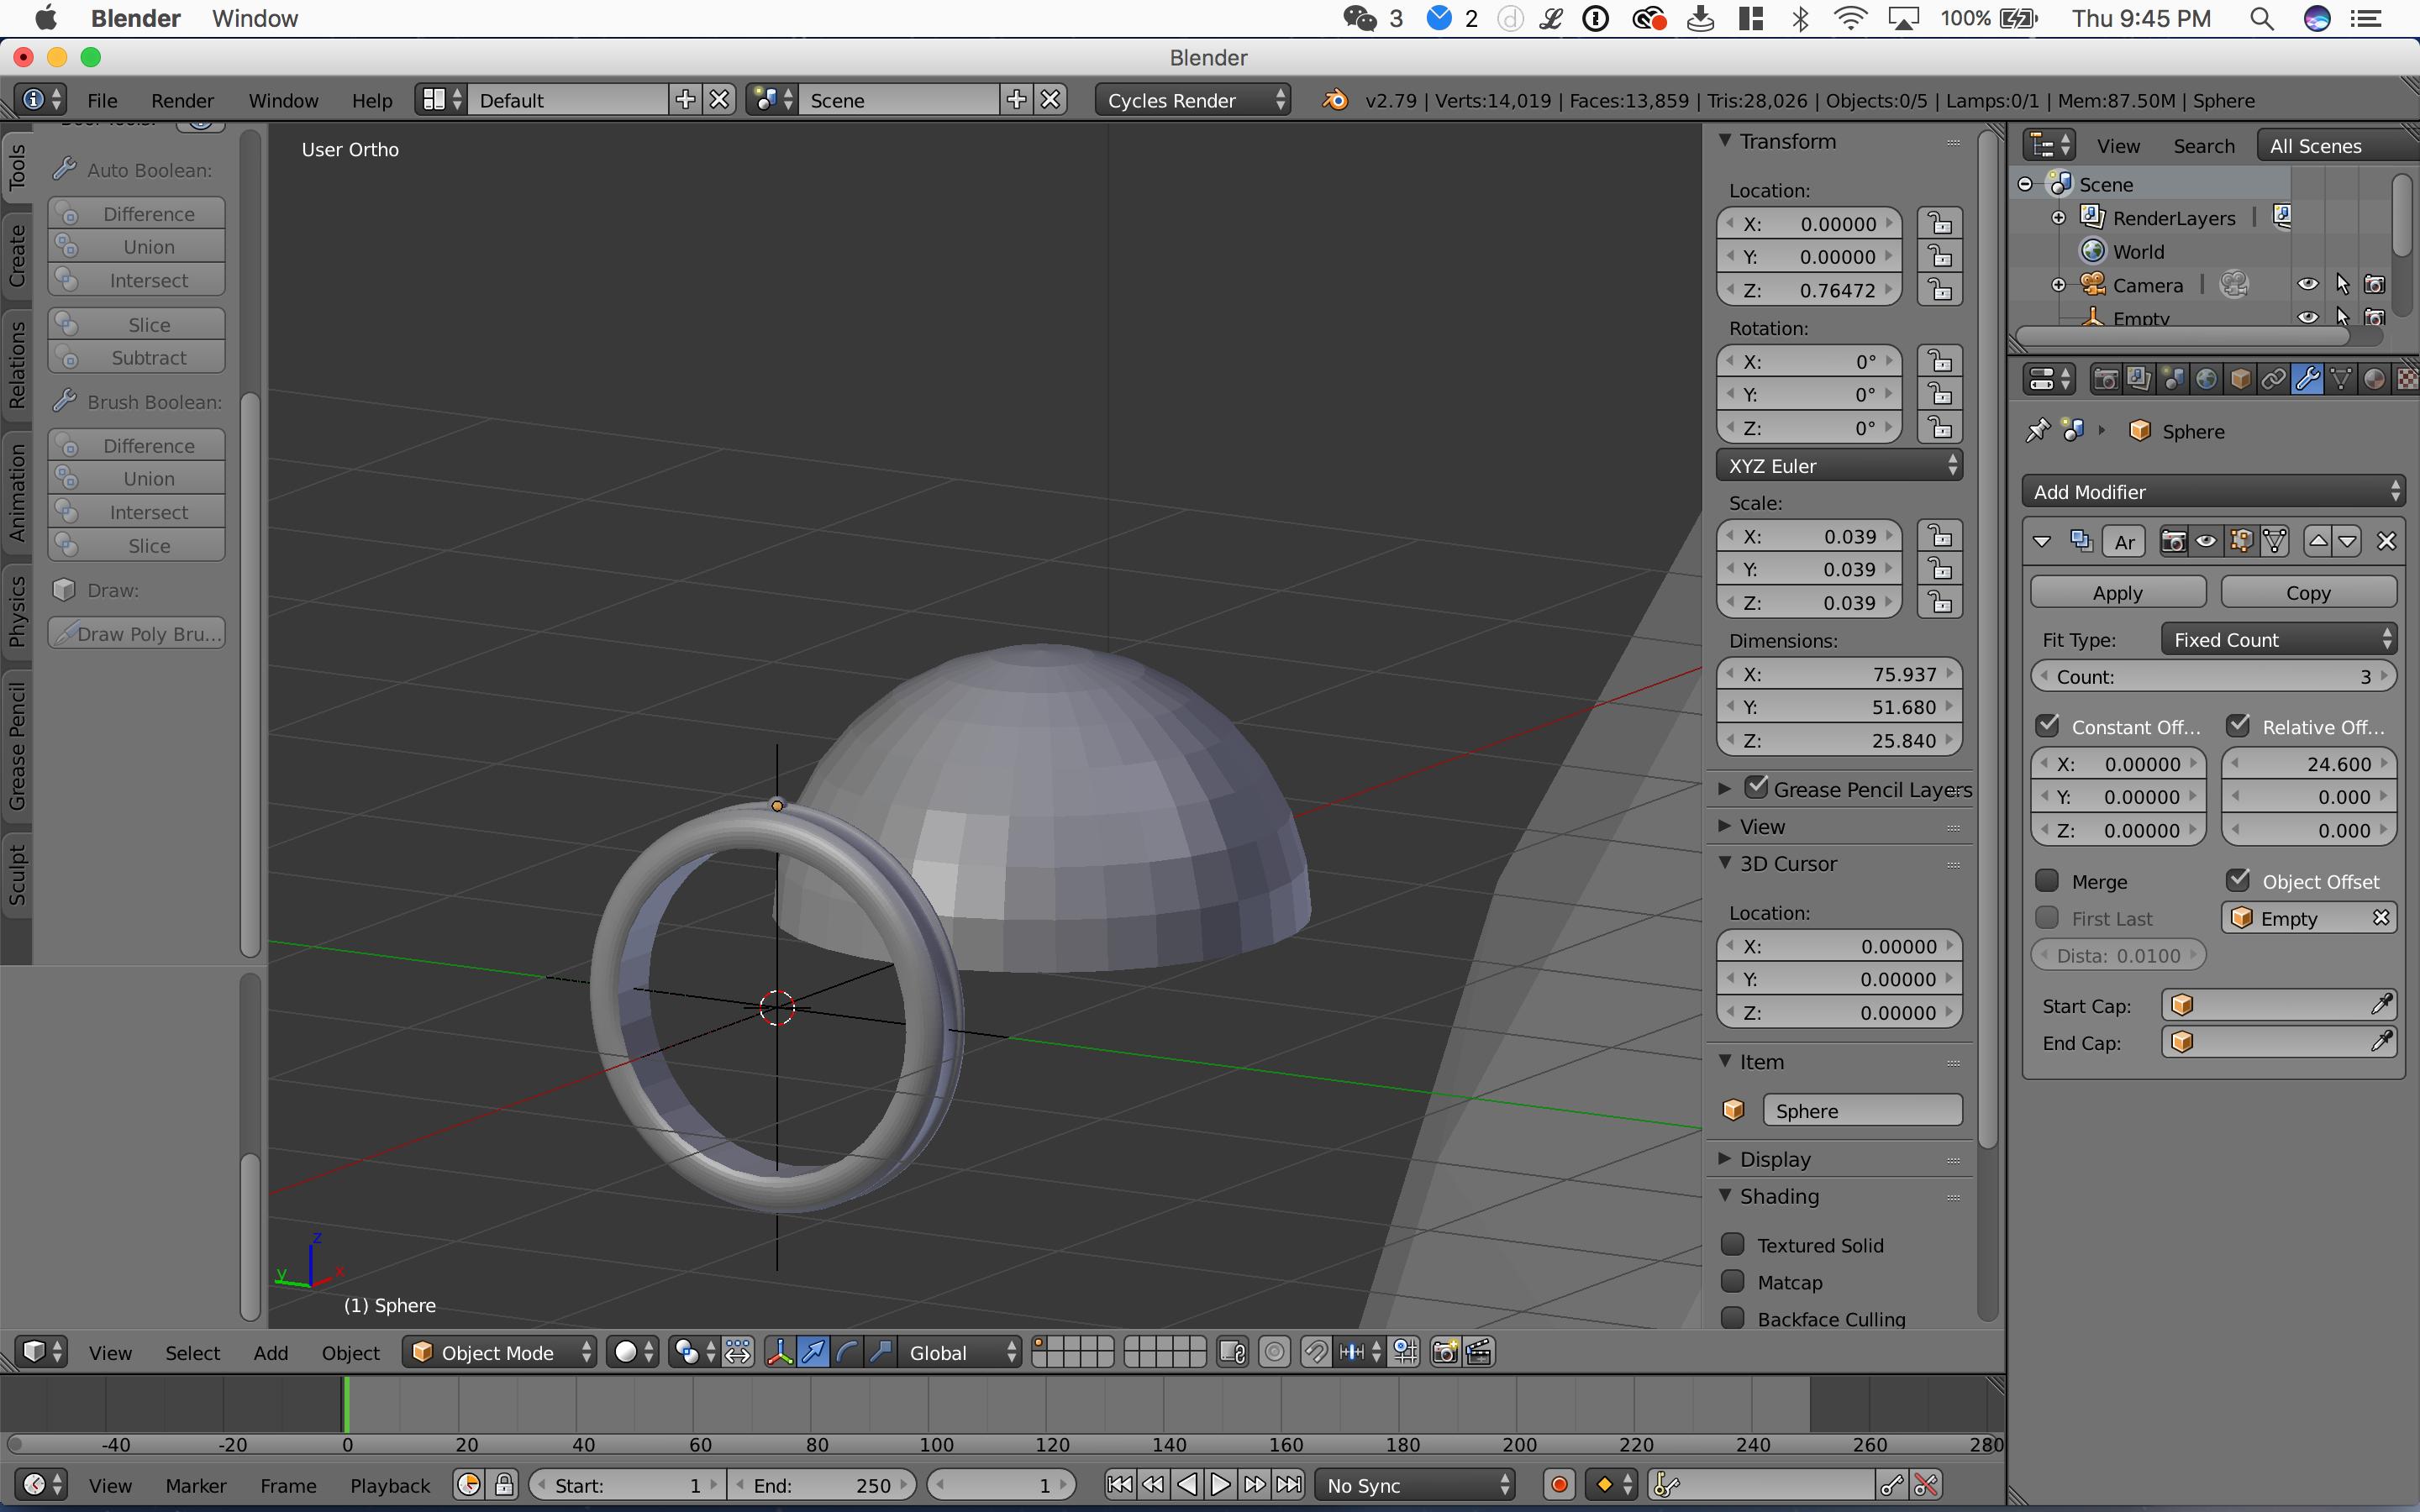Toggle the 3D manipulator widget icon
Screen dimensions: 2420x1512
pos(779,1353)
